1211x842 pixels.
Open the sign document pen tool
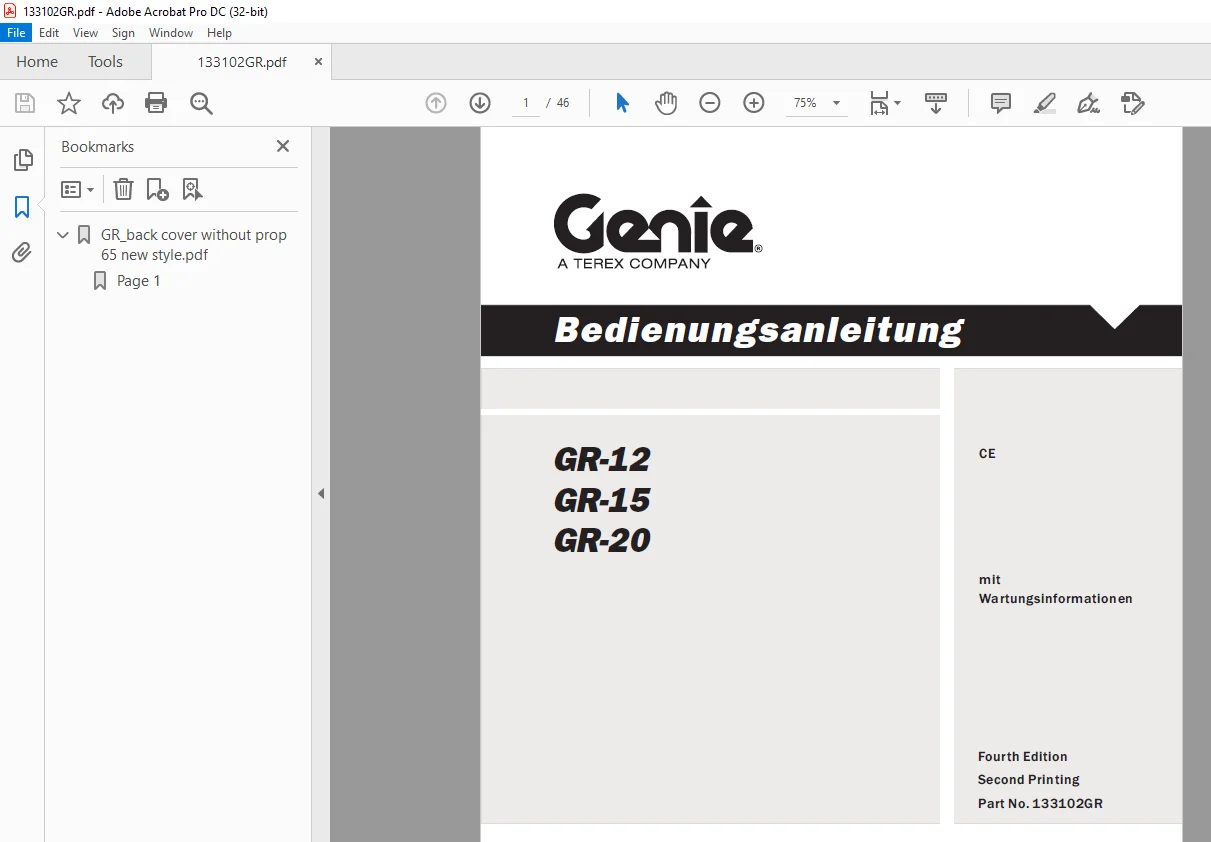click(x=1088, y=103)
